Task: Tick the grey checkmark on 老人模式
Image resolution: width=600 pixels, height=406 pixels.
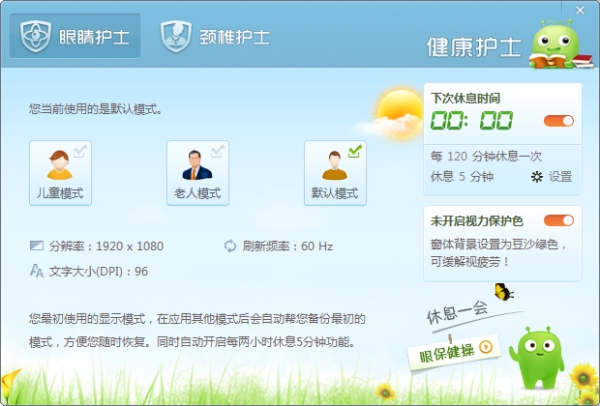Action: tap(218, 151)
